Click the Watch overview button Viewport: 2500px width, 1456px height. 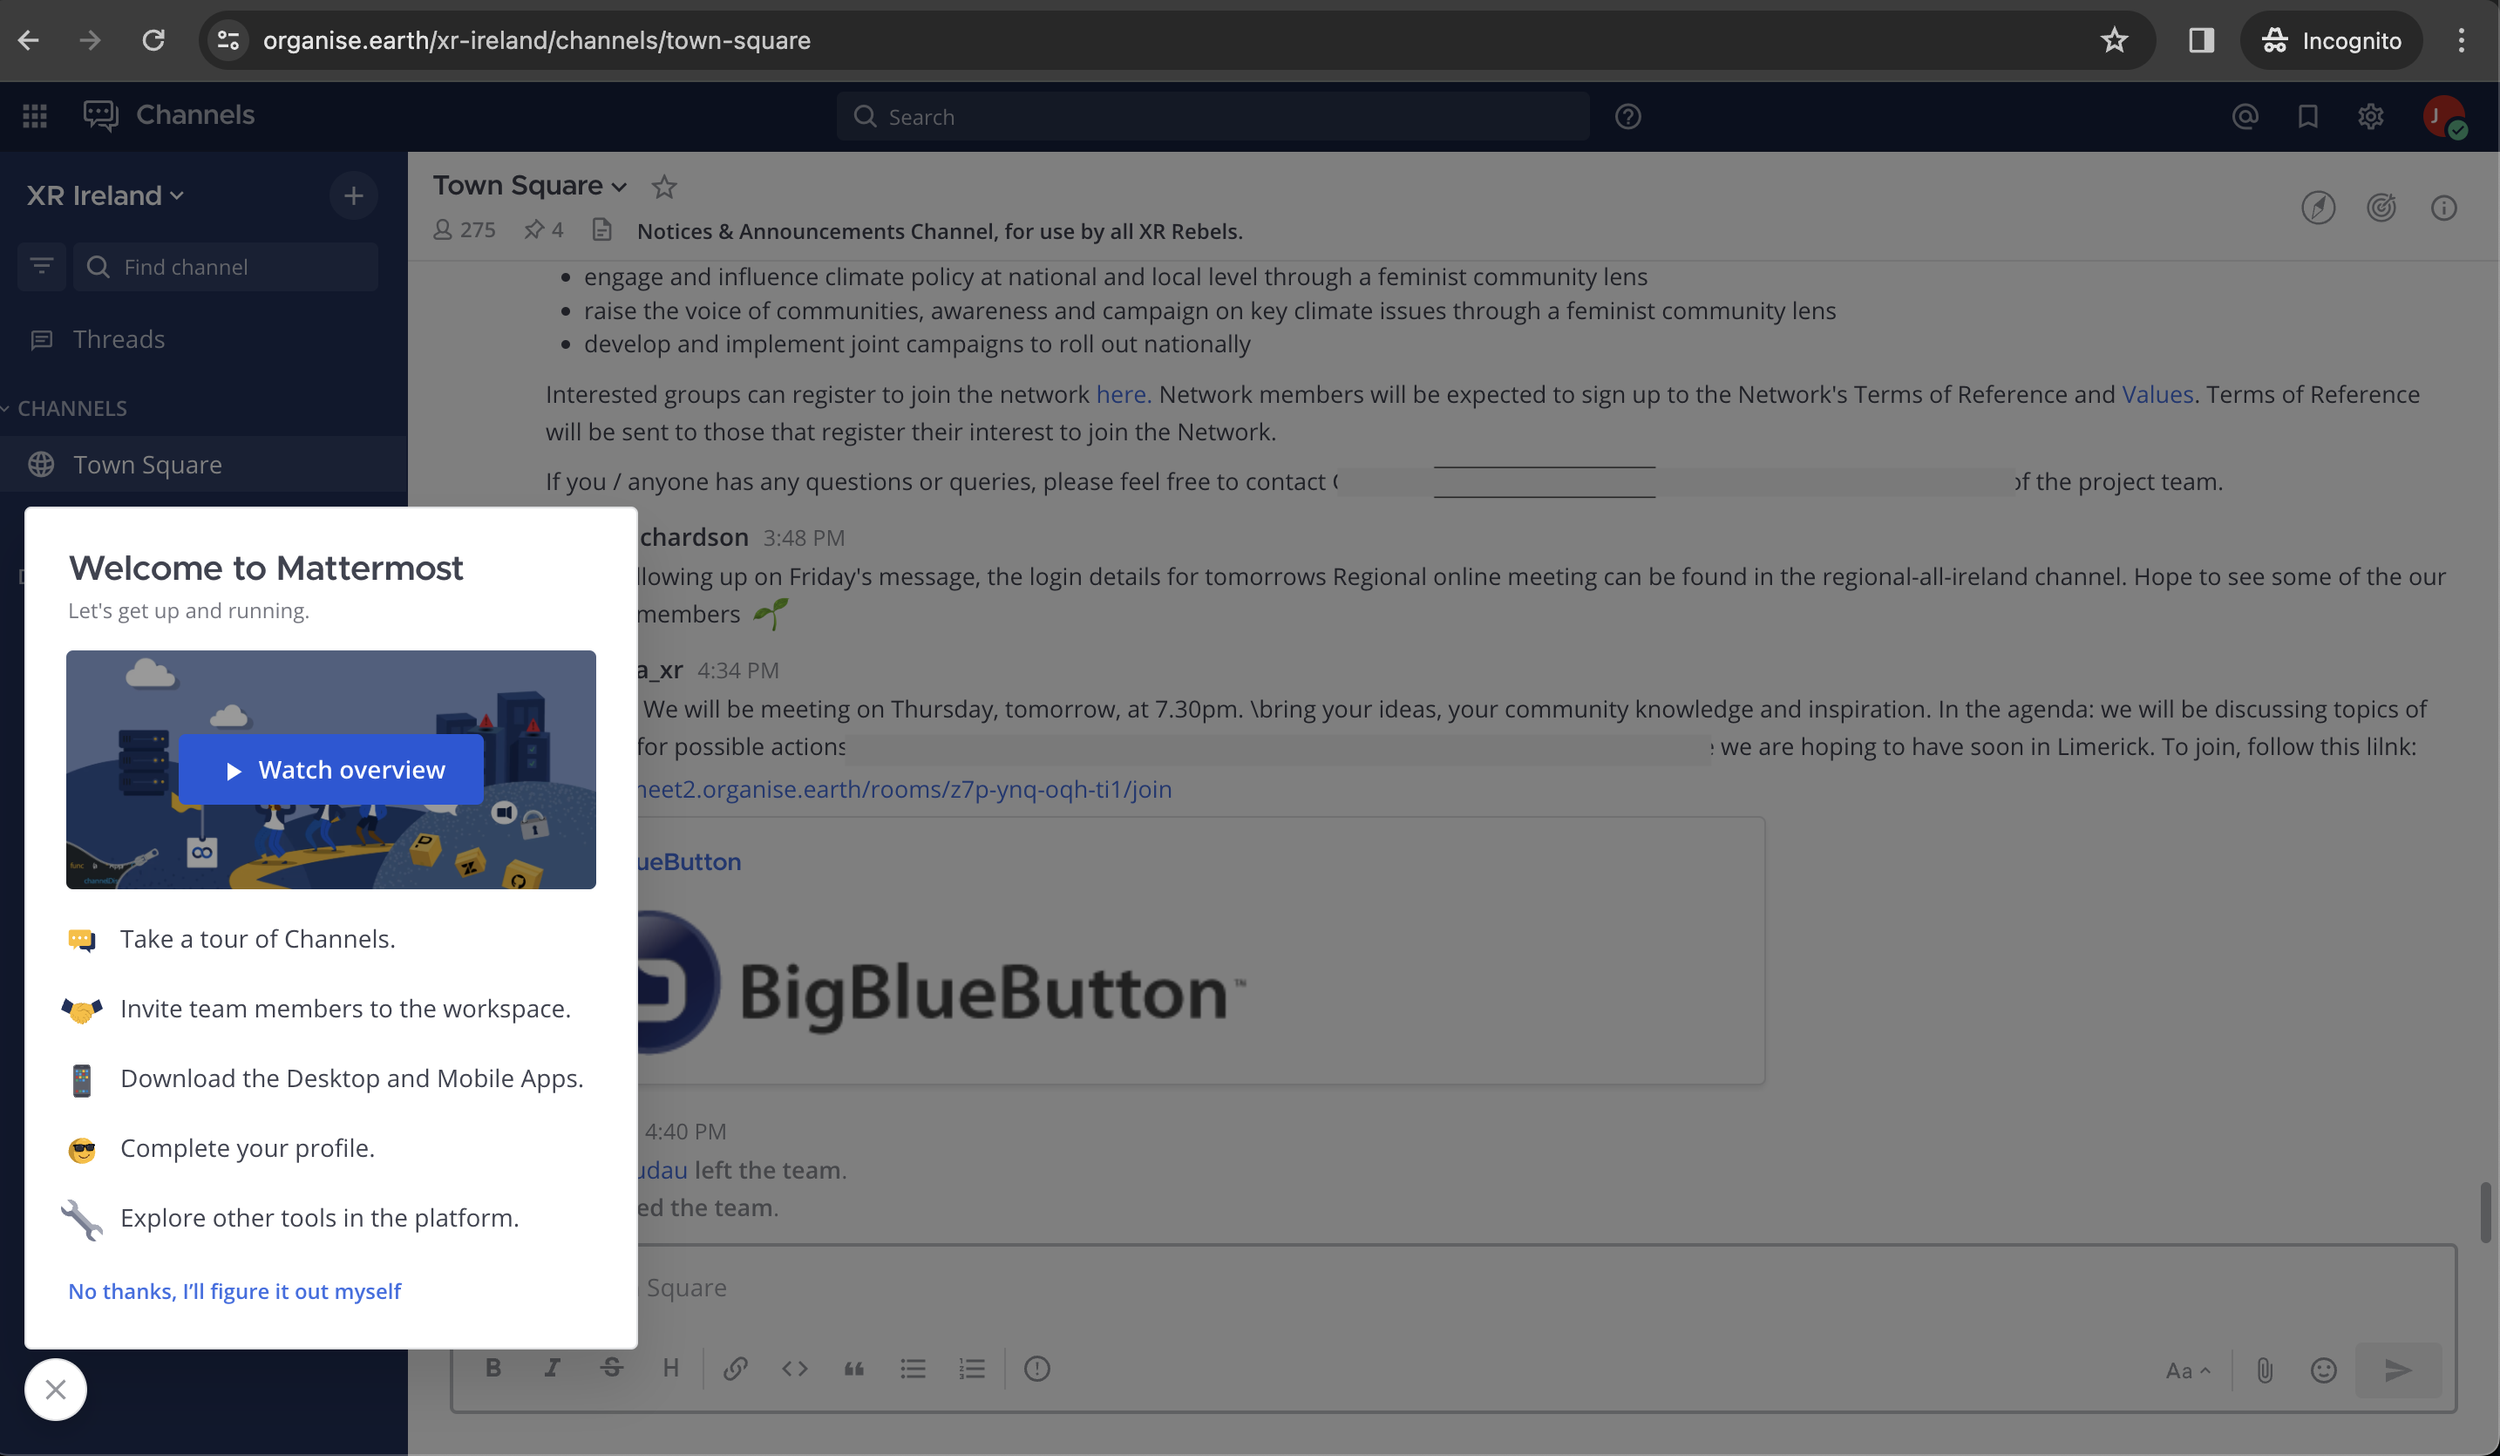pos(331,769)
